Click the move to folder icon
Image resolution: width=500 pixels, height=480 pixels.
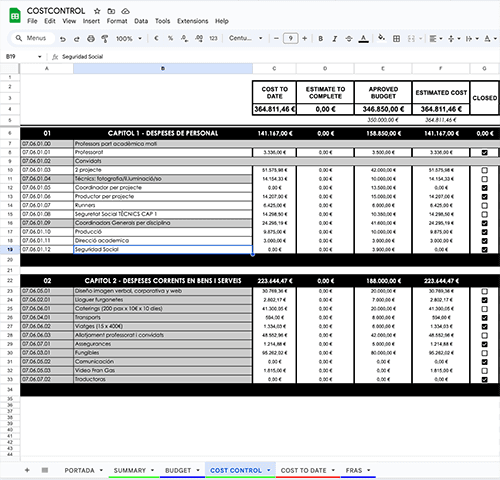pyautogui.click(x=111, y=11)
